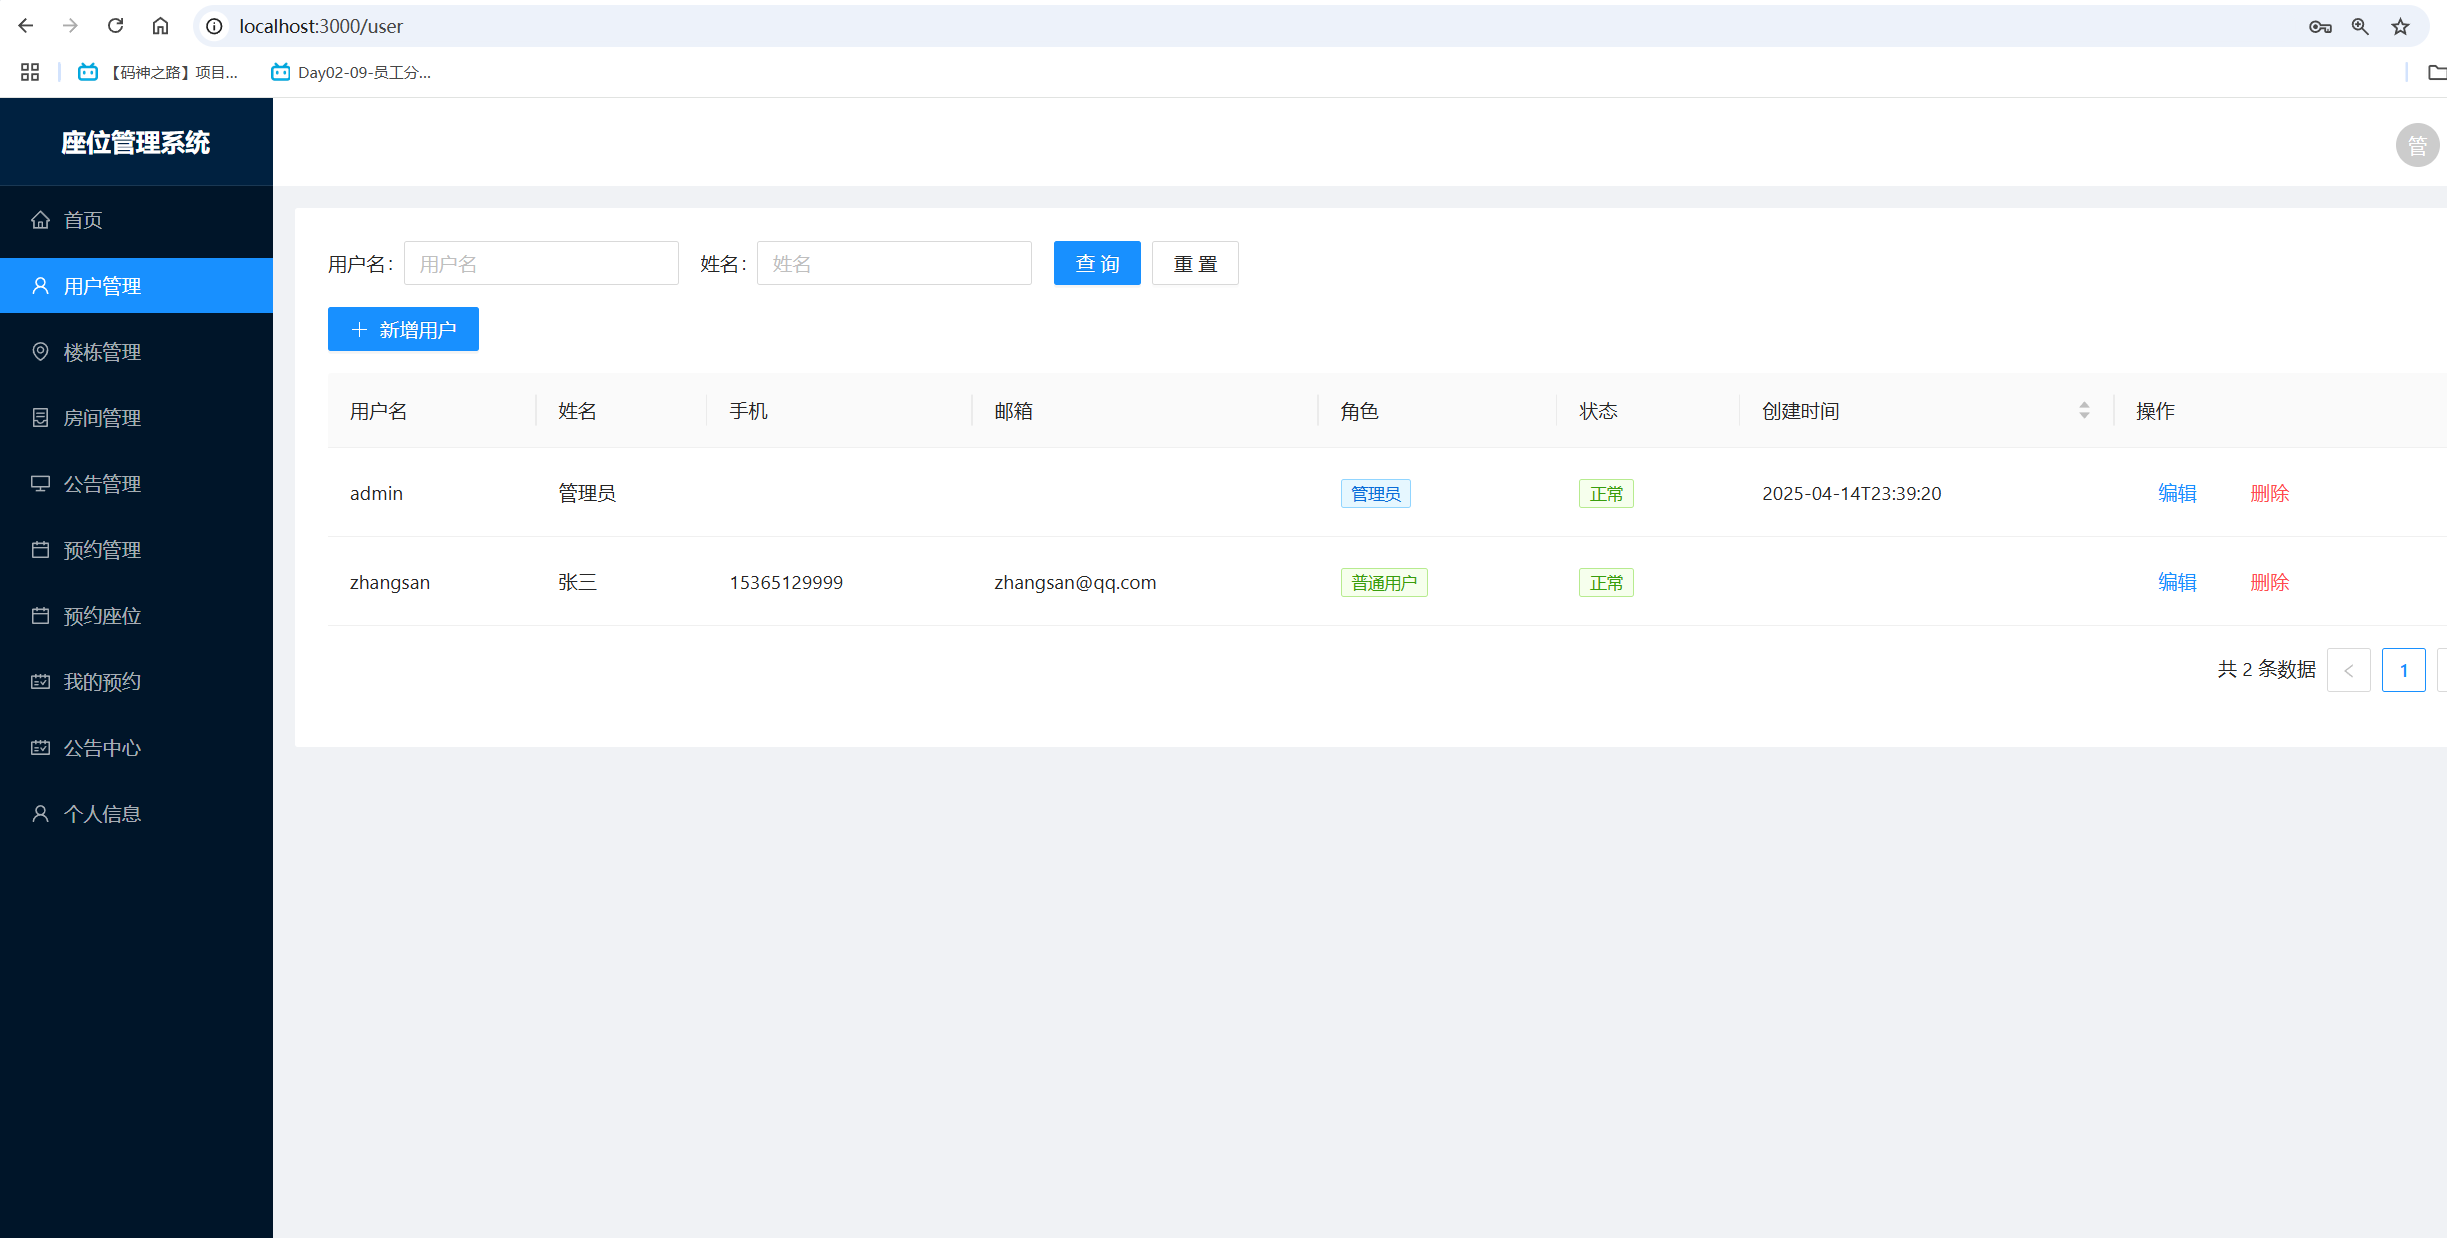Click the home icon beside 首页
2447x1238 pixels.
(x=40, y=220)
